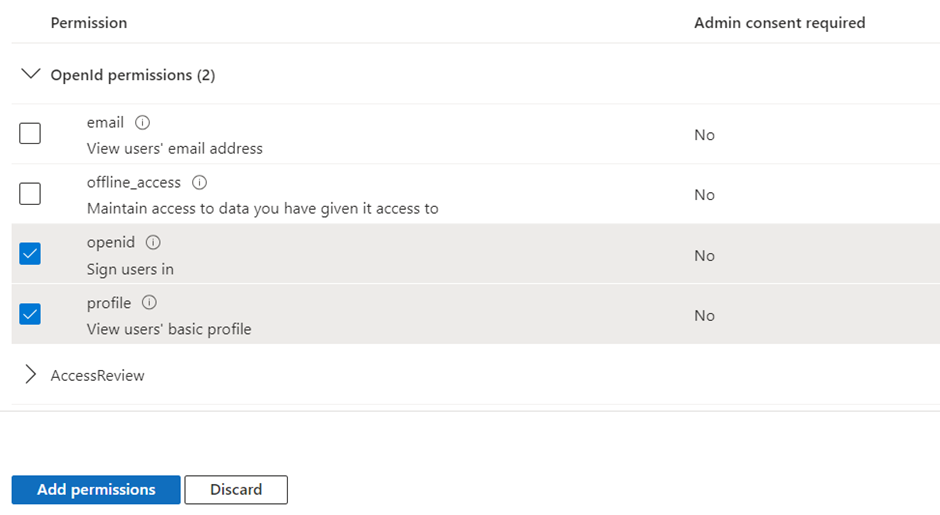Select the Admin consent required header
Image resolution: width=940 pixels, height=515 pixels.
(779, 22)
